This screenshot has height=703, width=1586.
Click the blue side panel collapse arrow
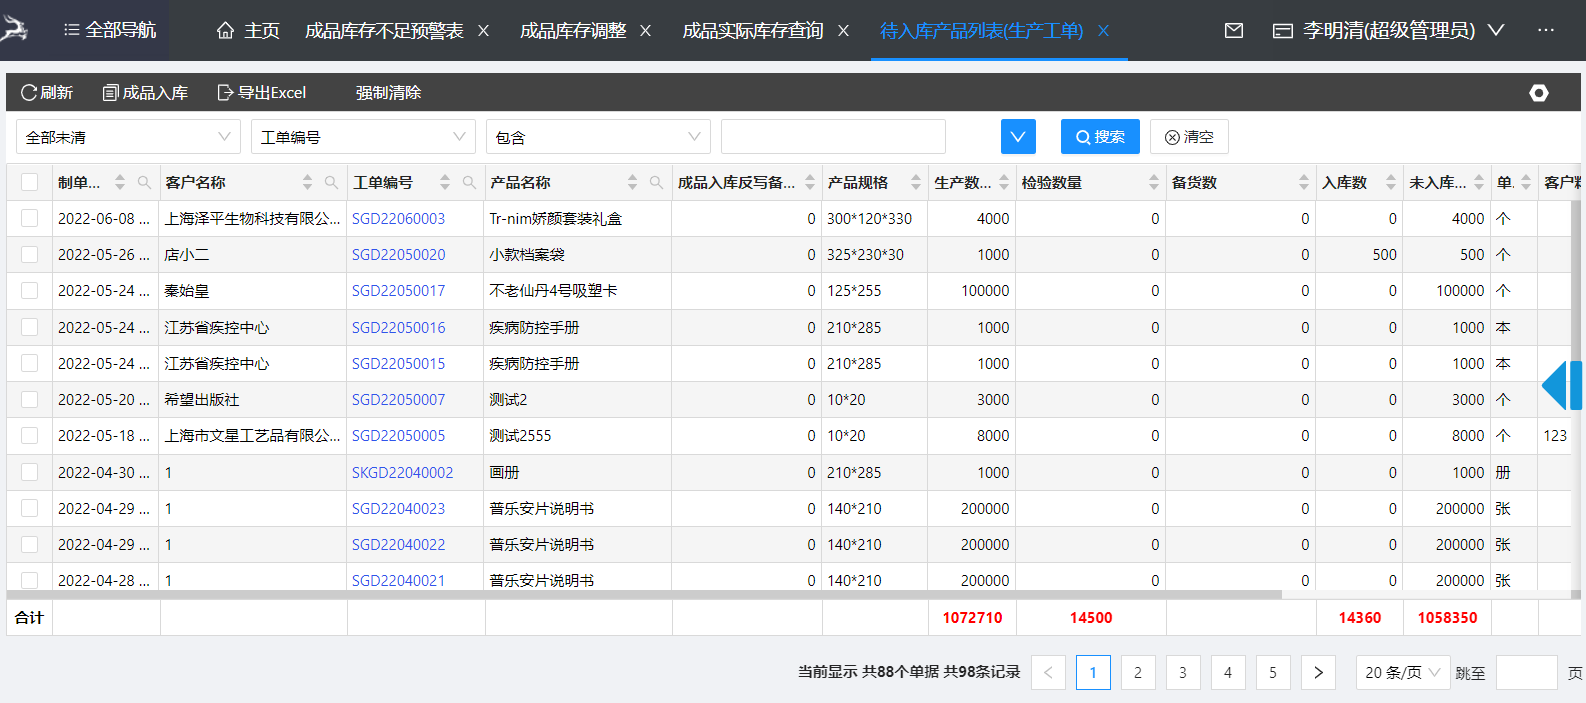click(1555, 386)
